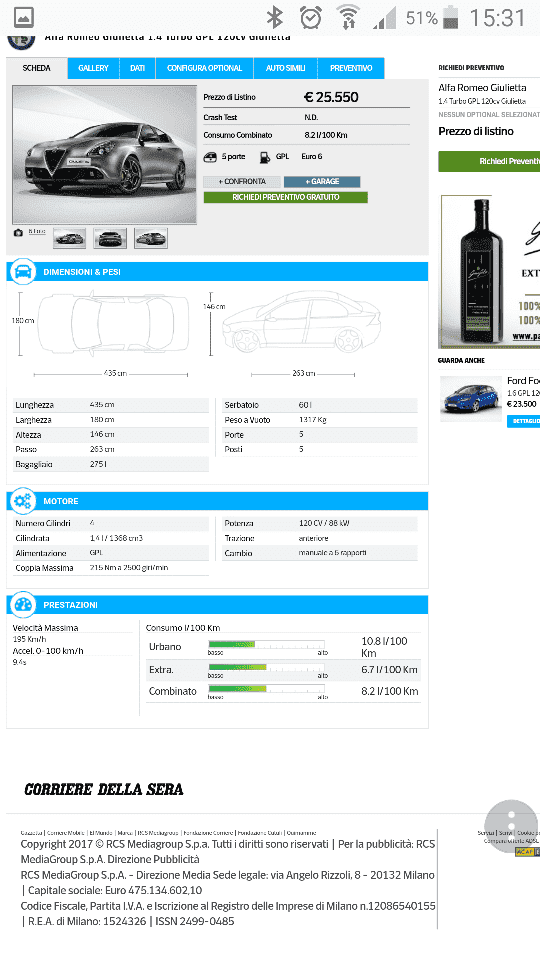540x960 pixels.
Task: Open the blue Ford Focus thumbnail
Action: coord(471,399)
